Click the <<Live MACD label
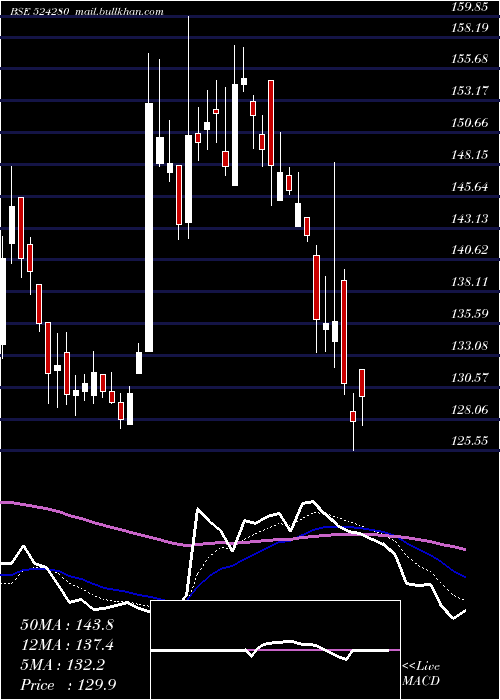 pos(421,674)
